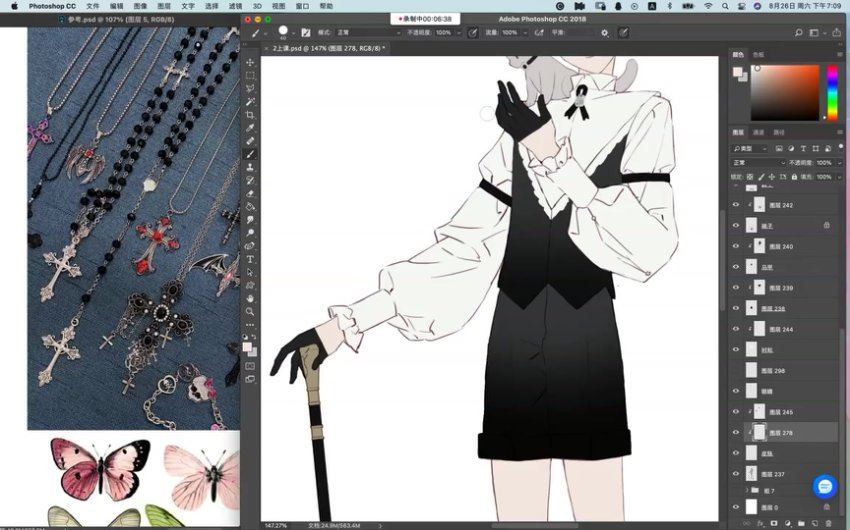Image resolution: width=850 pixels, height=530 pixels.
Task: Open the layer fill slider dropdown
Action: 839,177
